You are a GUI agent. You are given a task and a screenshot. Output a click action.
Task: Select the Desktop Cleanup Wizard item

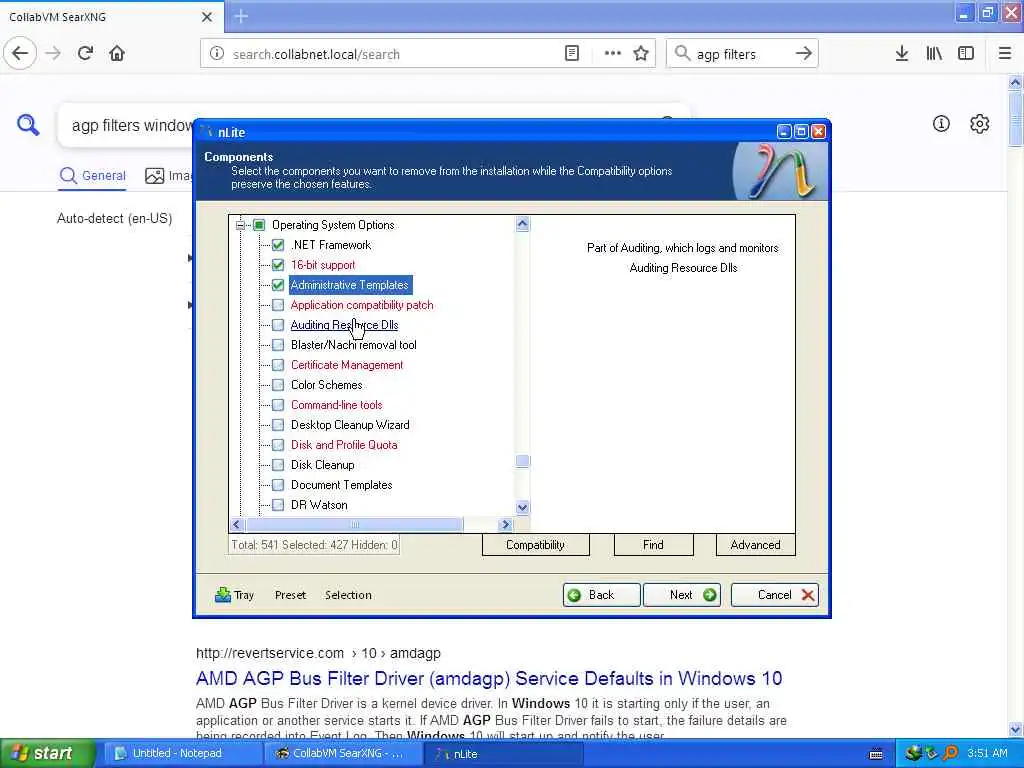[x=350, y=424]
